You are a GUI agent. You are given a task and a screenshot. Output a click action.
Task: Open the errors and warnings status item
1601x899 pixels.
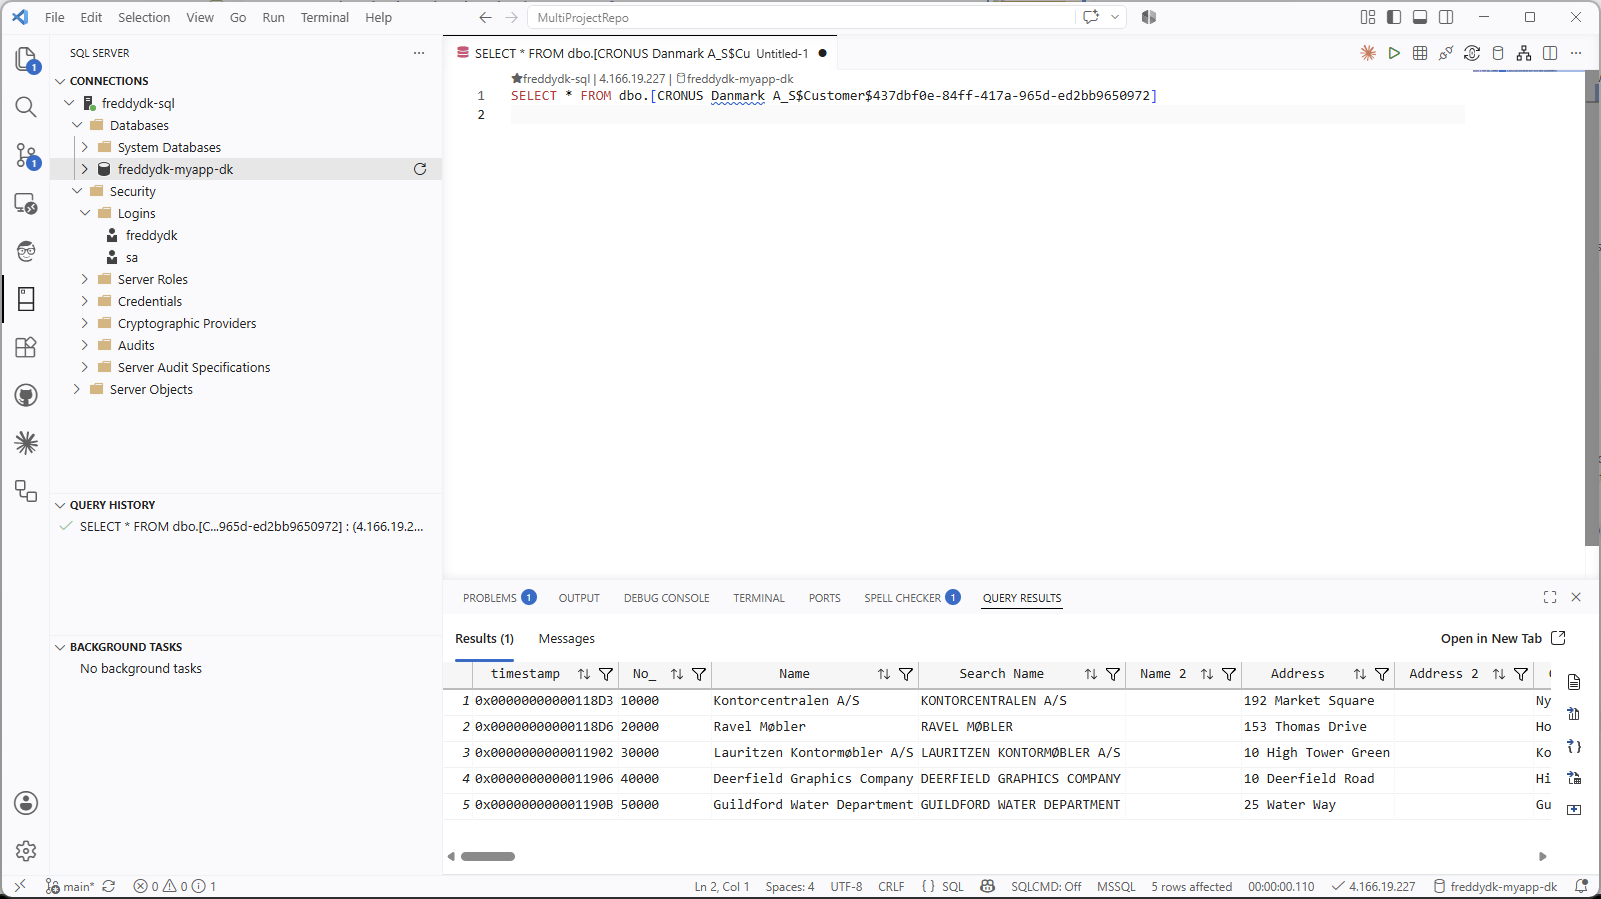pos(175,887)
